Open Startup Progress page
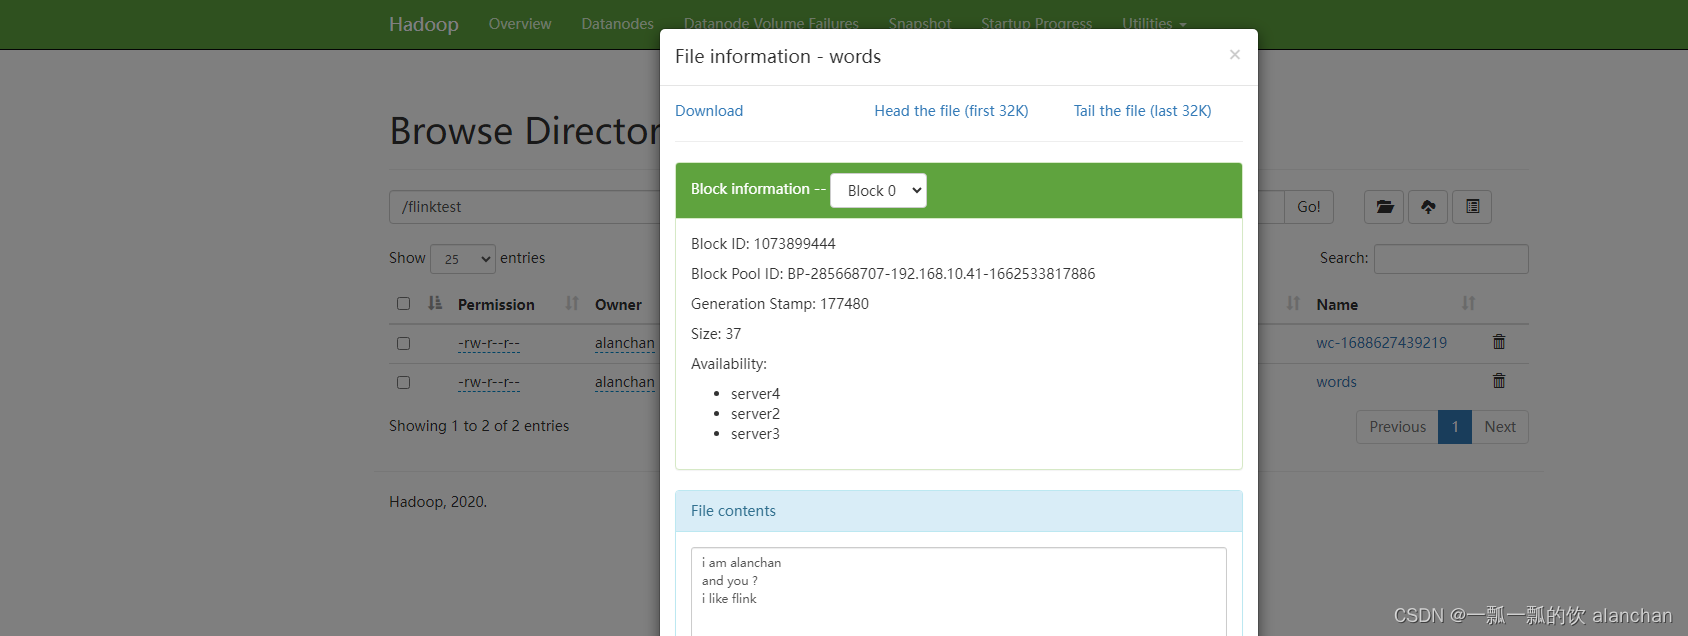The width and height of the screenshot is (1688, 636). (1036, 24)
